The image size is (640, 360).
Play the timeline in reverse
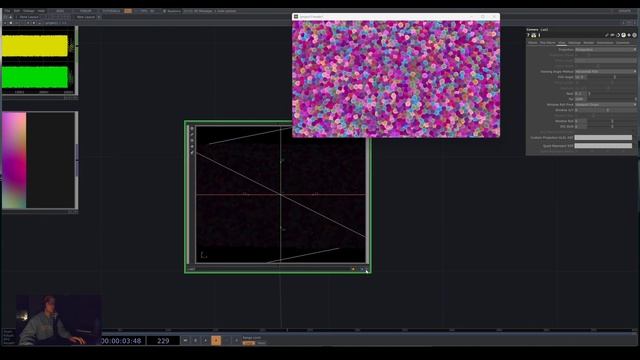point(206,340)
